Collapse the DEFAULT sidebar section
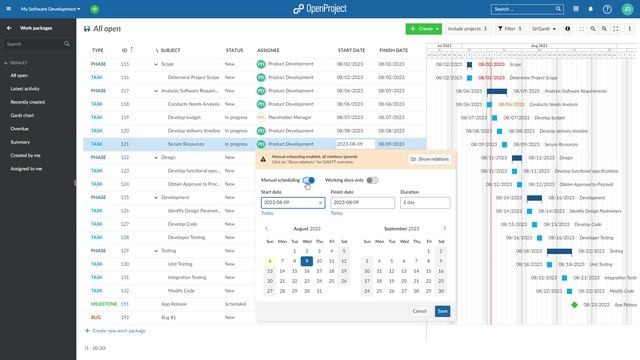The image size is (640, 360). (x=6, y=63)
